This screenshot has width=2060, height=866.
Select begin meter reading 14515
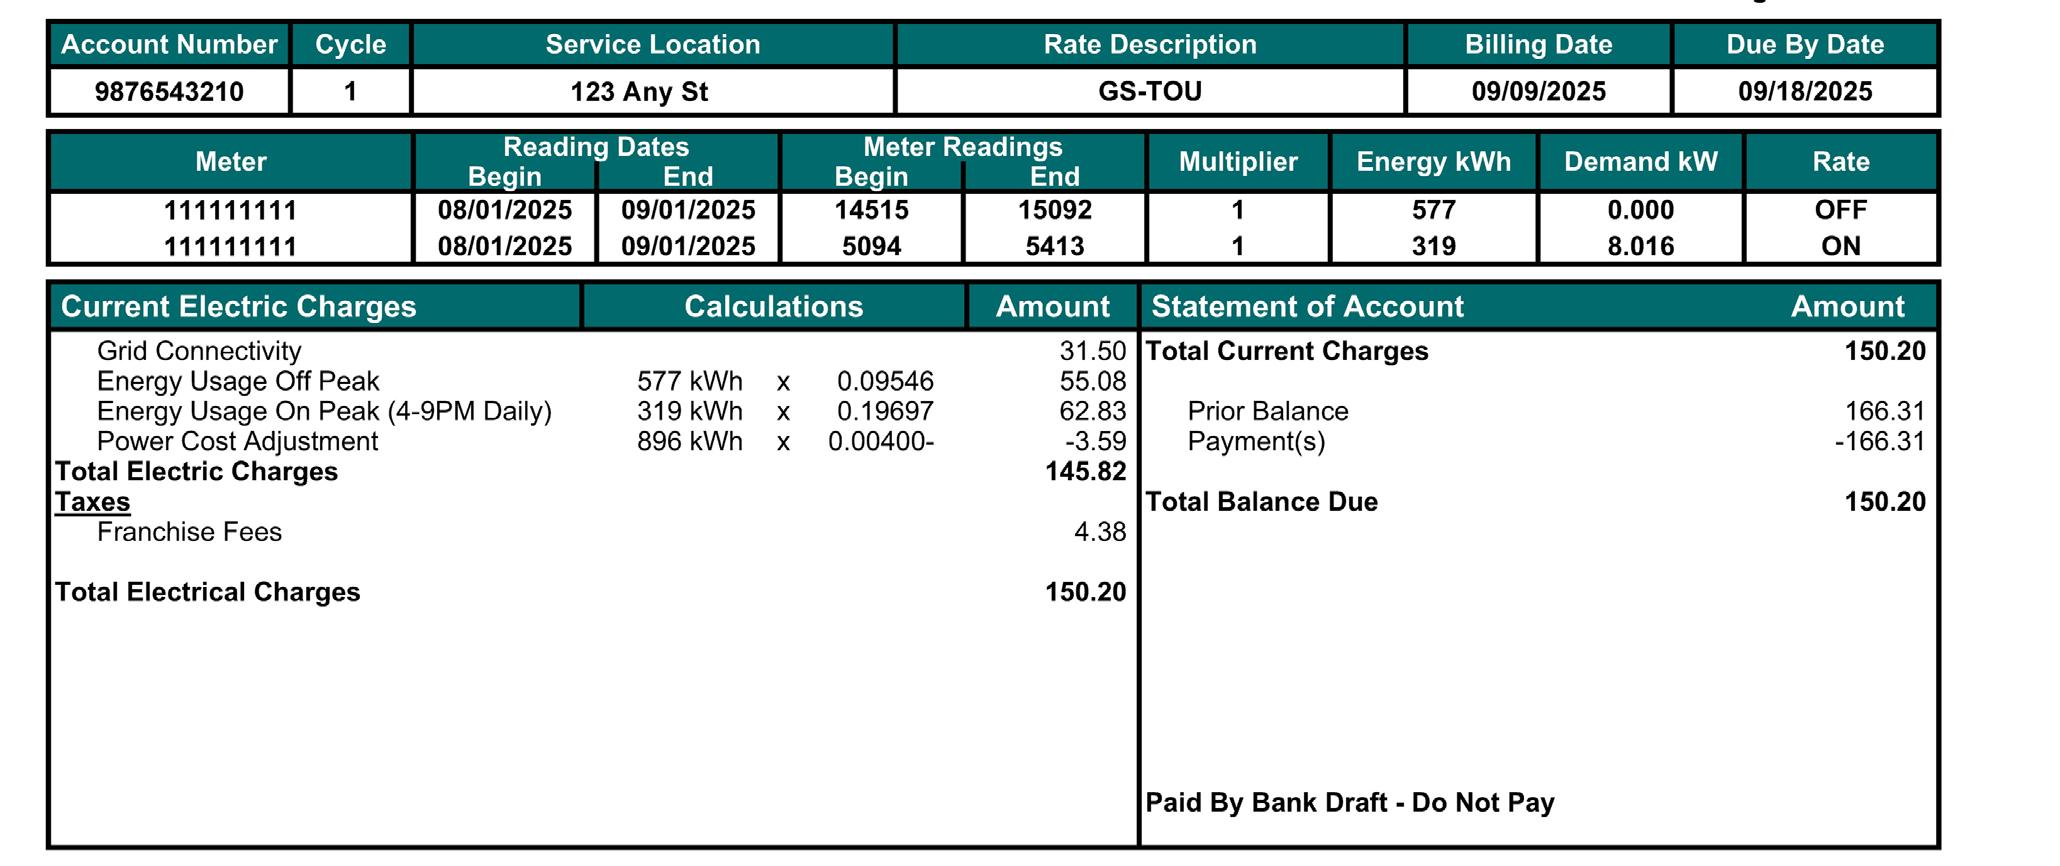[x=871, y=210]
